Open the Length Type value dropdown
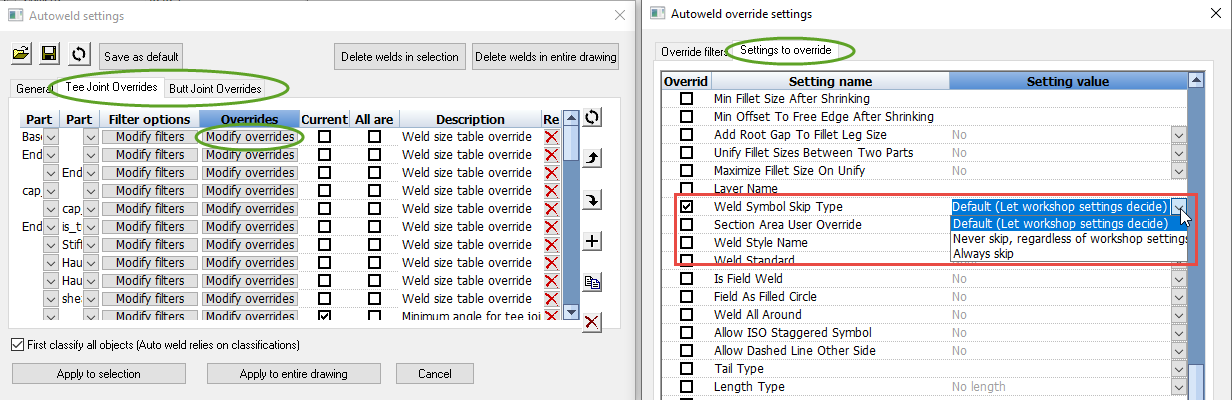Image resolution: width=1232 pixels, height=400 pixels. [x=1177, y=387]
